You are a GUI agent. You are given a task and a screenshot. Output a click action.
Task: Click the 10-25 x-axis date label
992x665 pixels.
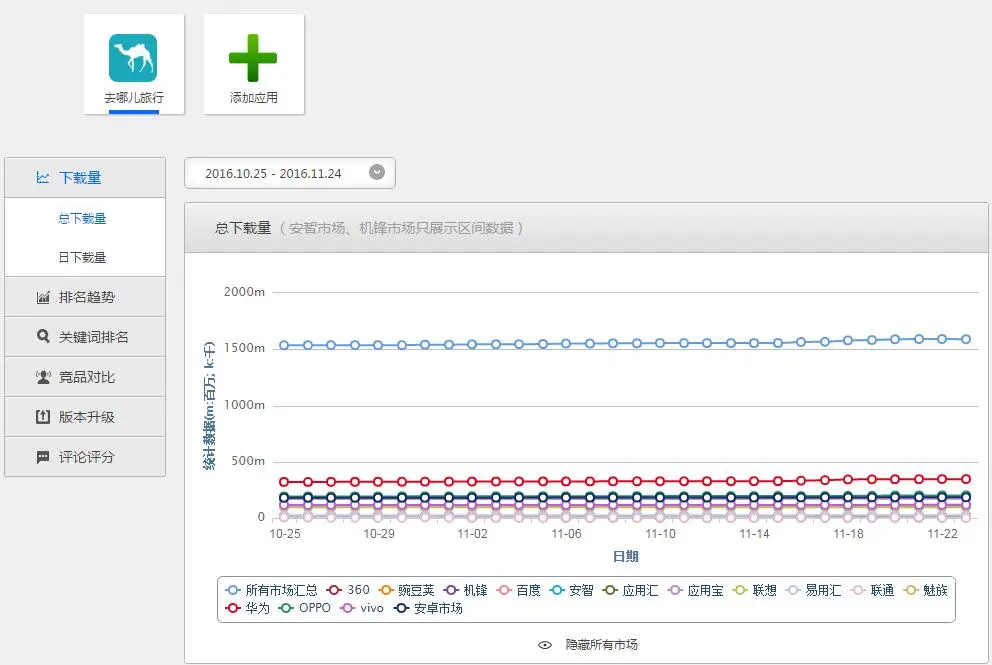[x=285, y=534]
